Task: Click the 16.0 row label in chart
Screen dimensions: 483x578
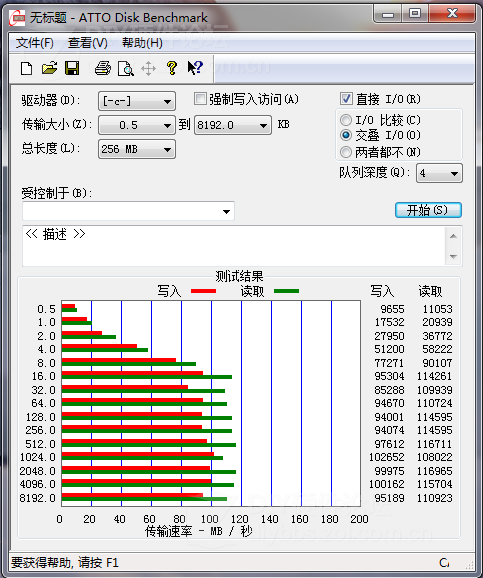Action: pos(44,376)
